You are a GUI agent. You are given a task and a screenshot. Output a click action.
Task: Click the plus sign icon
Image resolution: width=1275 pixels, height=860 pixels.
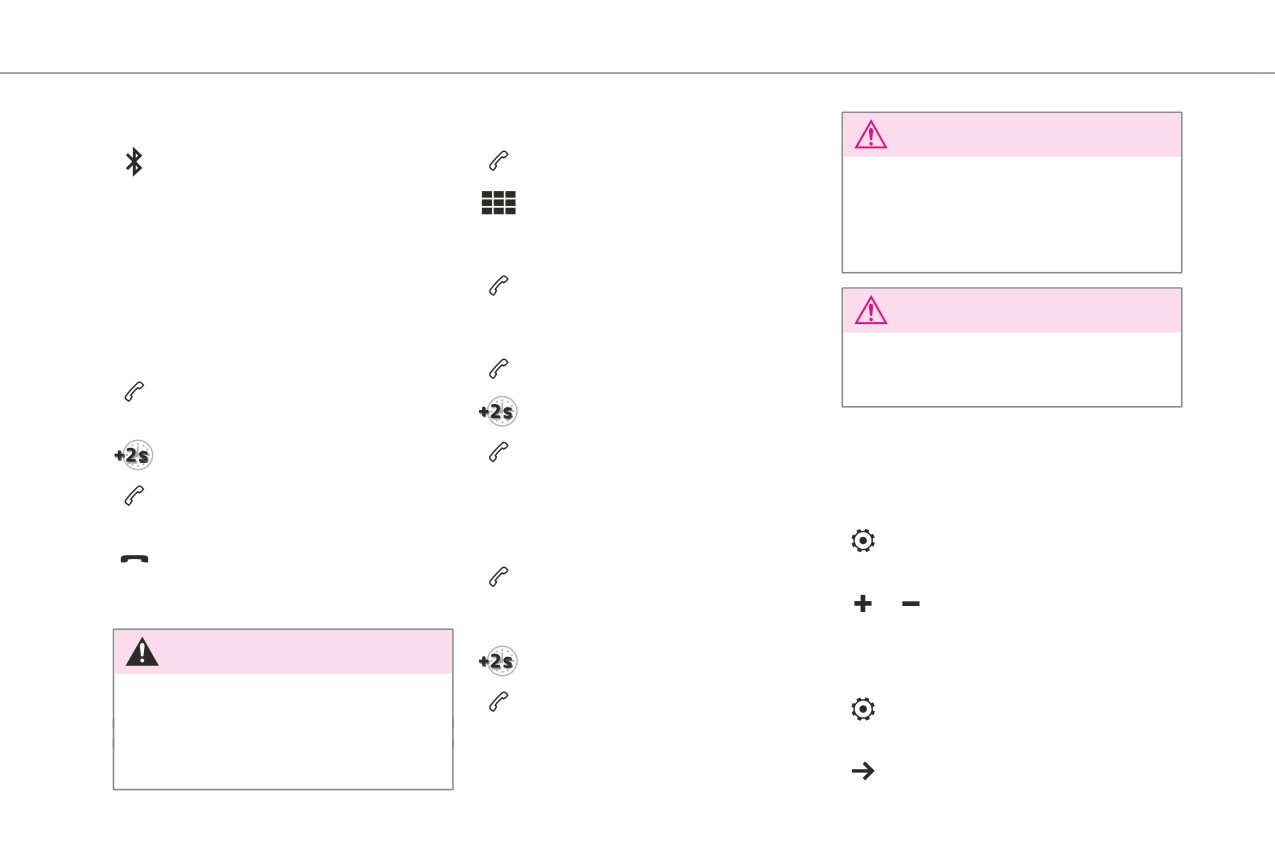(863, 604)
